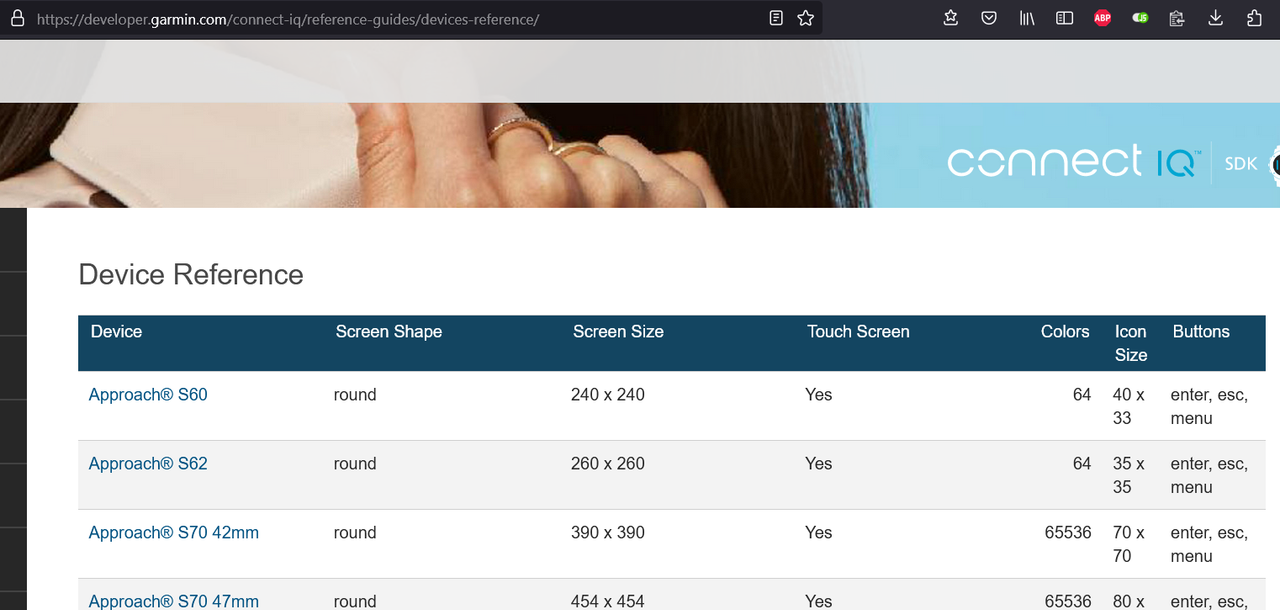This screenshot has width=1280, height=610.
Task: Select the 454 x 454 screen size cell
Action: tap(608, 601)
